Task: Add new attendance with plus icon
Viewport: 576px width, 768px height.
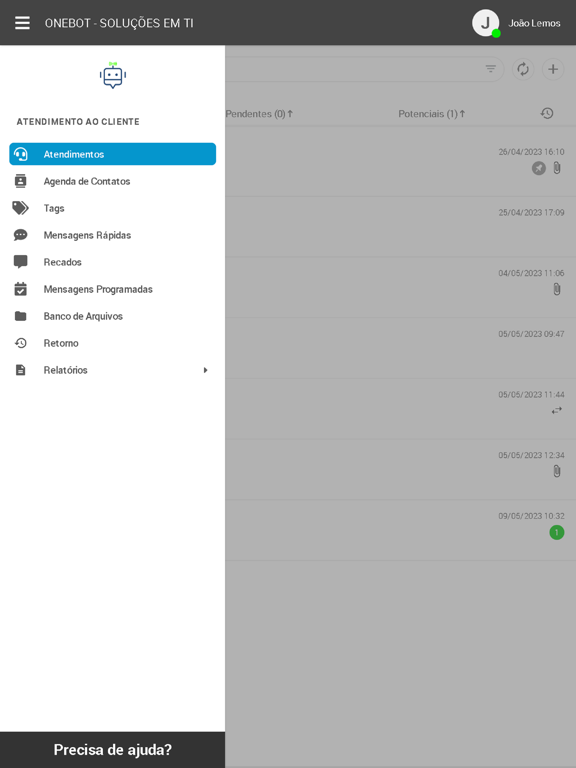Action: pyautogui.click(x=553, y=69)
